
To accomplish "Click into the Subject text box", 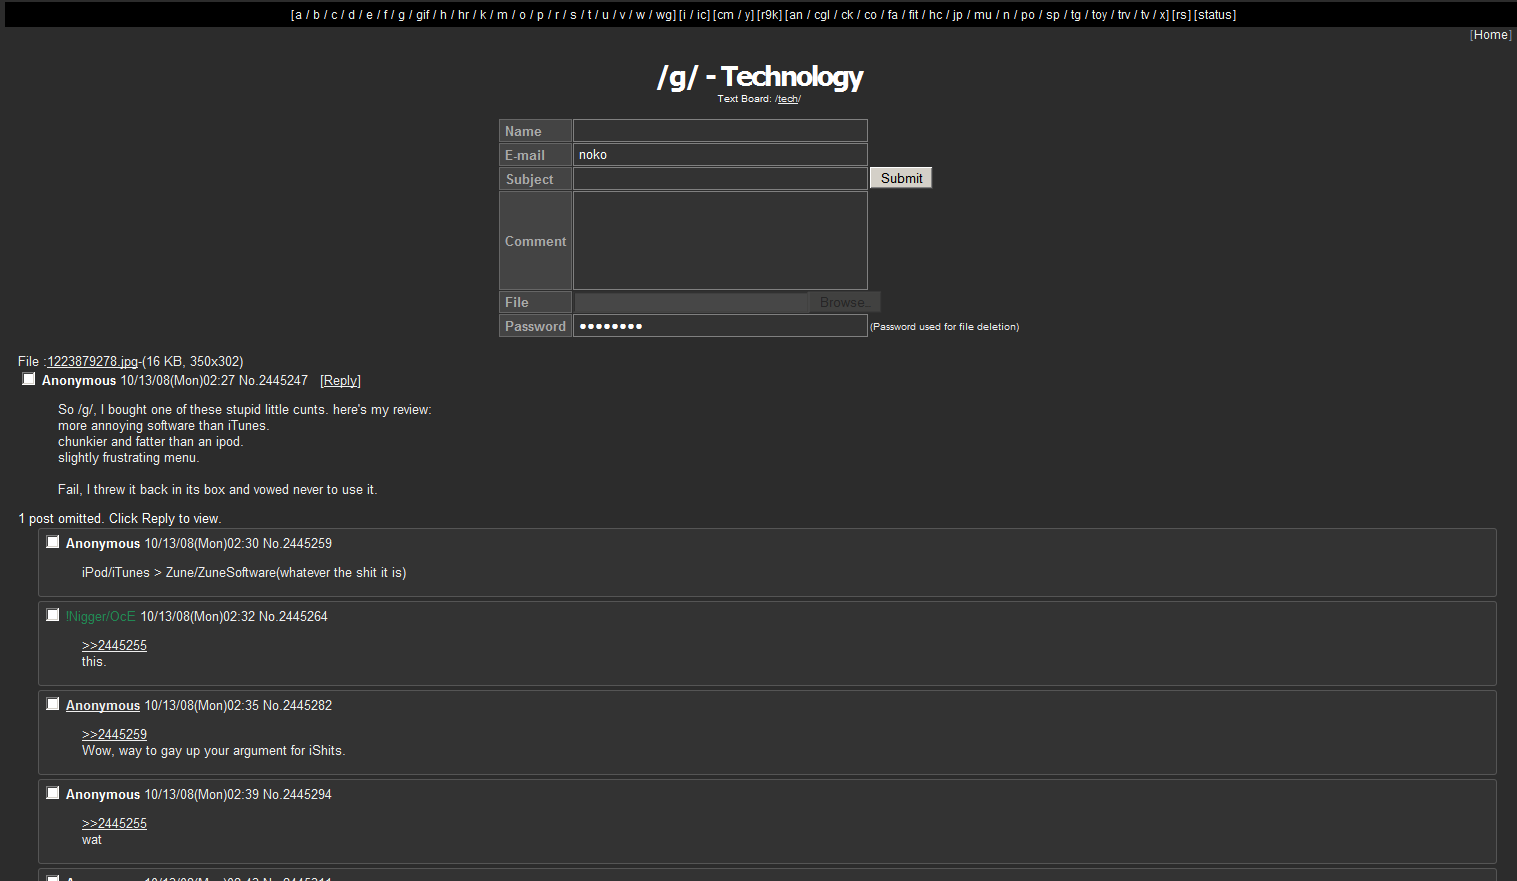I will (720, 178).
